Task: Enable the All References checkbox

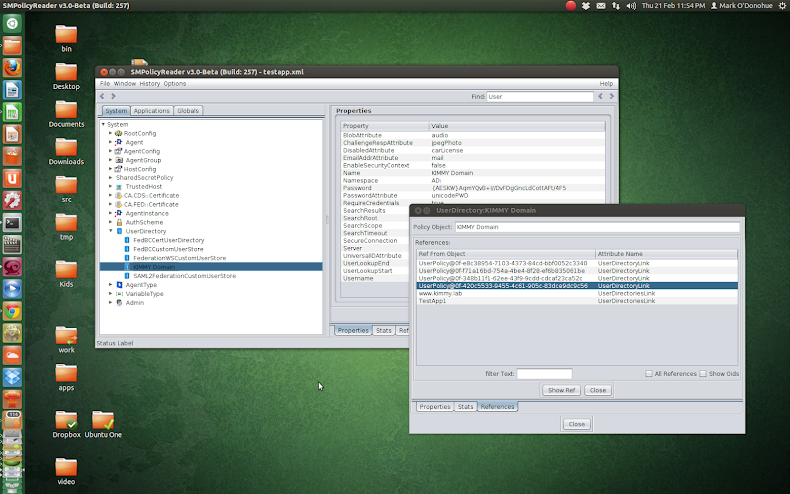Action: pyautogui.click(x=649, y=374)
